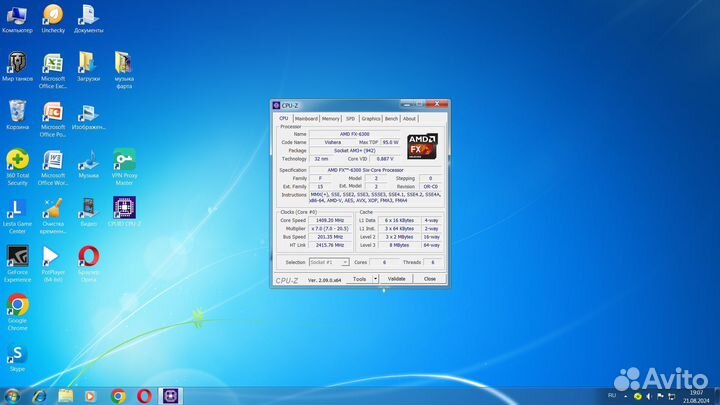Open the Lesta Game Center shortcut
Screen dimensions: 720x405
[x=17, y=208]
